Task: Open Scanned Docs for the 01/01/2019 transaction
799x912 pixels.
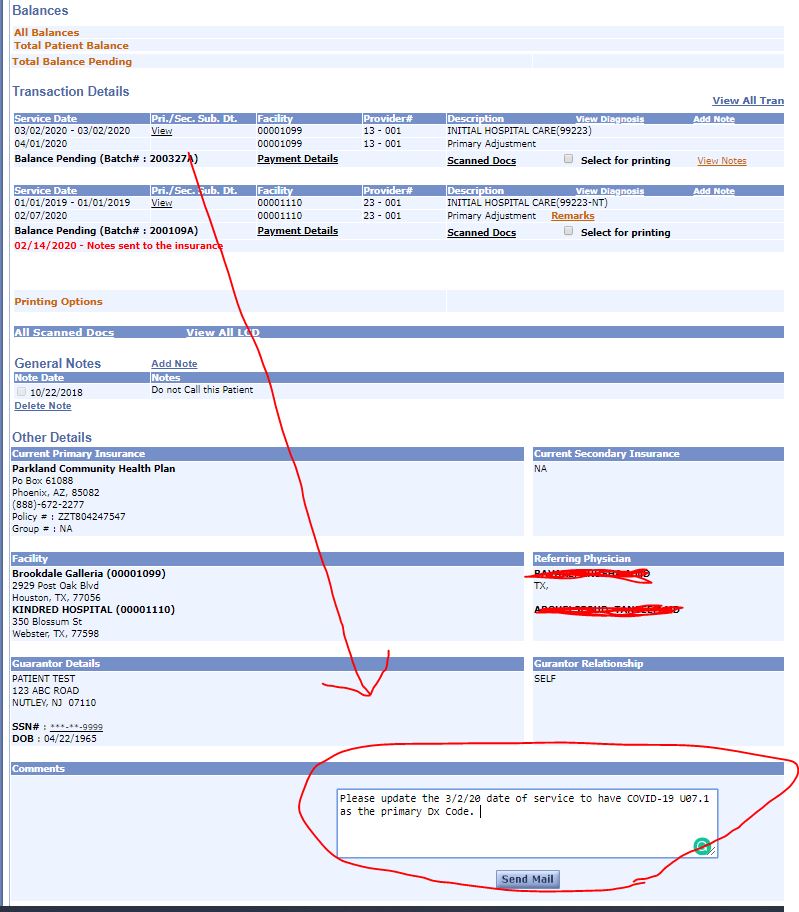Action: click(x=481, y=233)
